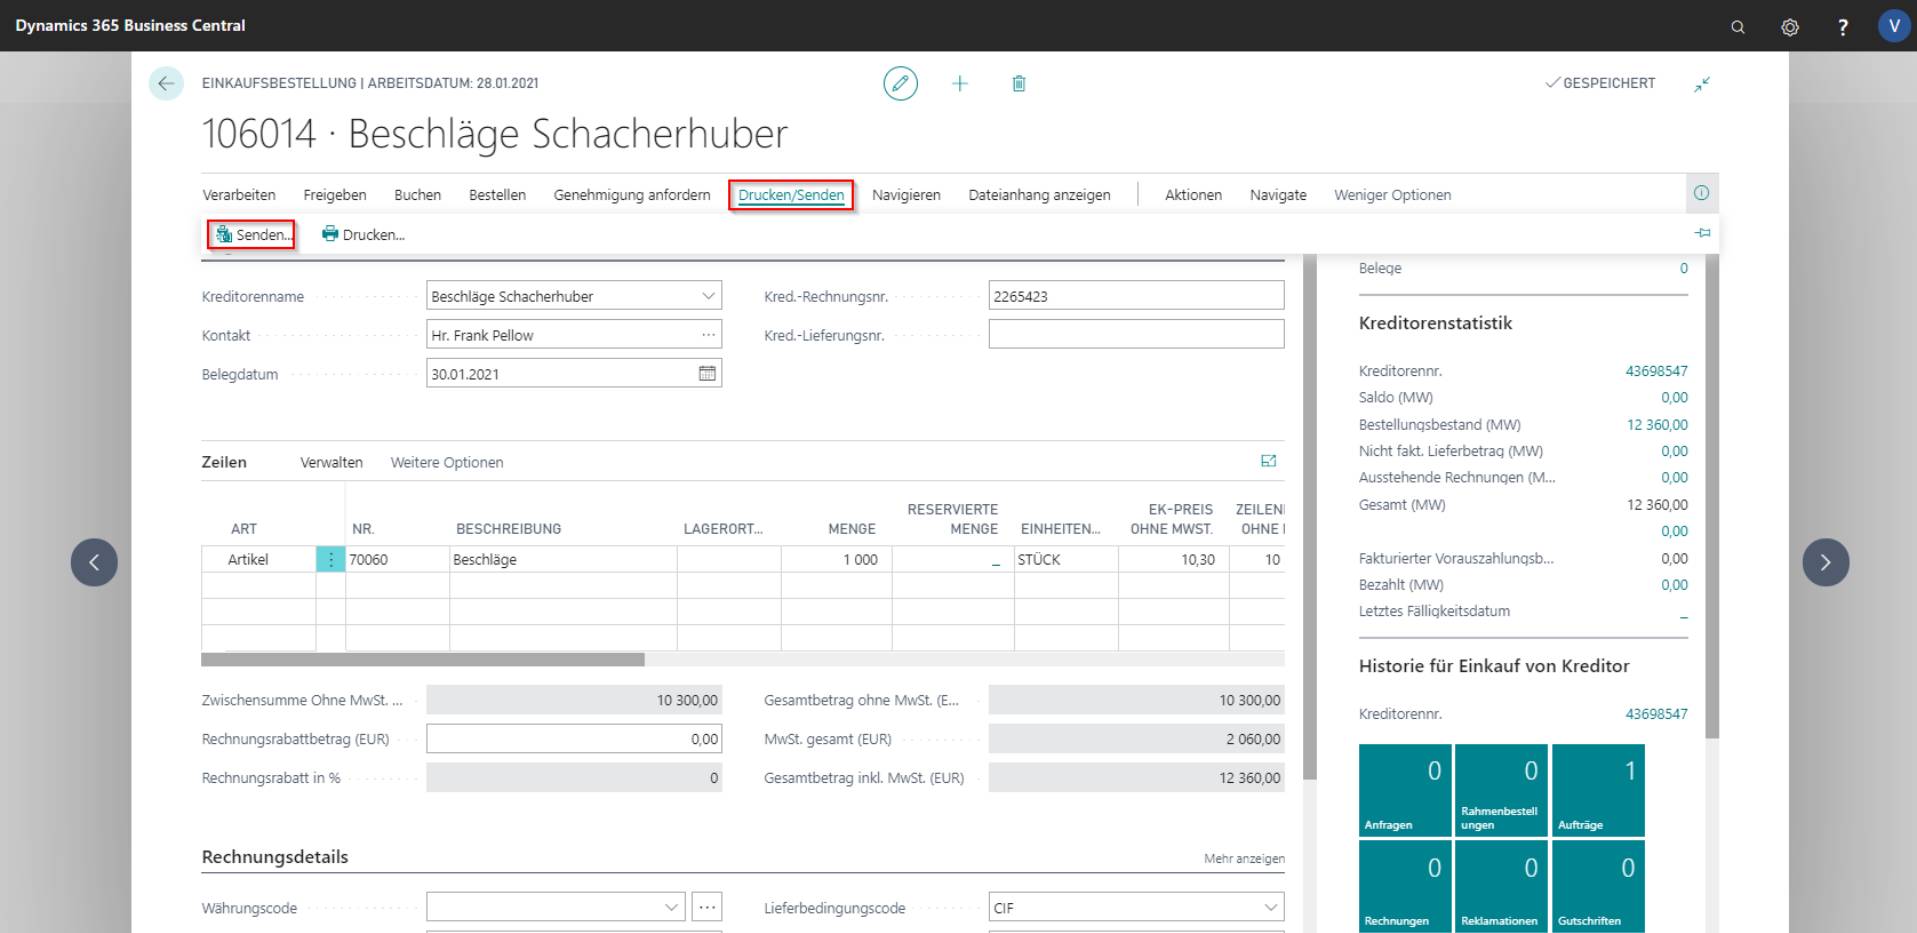The image size is (1917, 933).
Task: Open the user account avatar V
Action: click(x=1893, y=26)
